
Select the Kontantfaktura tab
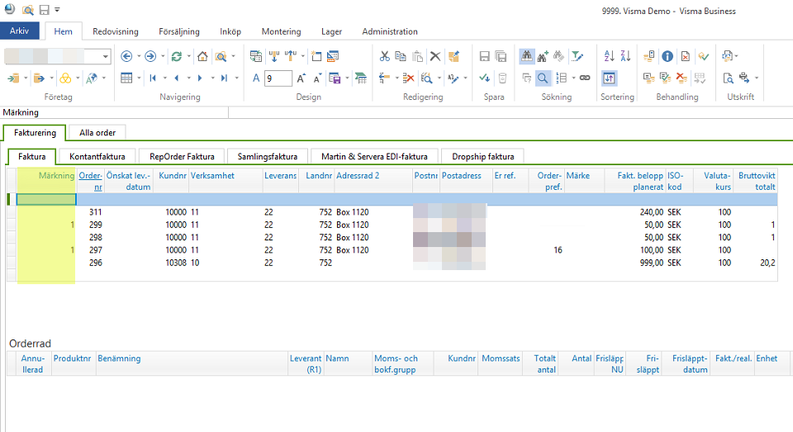pyautogui.click(x=97, y=156)
